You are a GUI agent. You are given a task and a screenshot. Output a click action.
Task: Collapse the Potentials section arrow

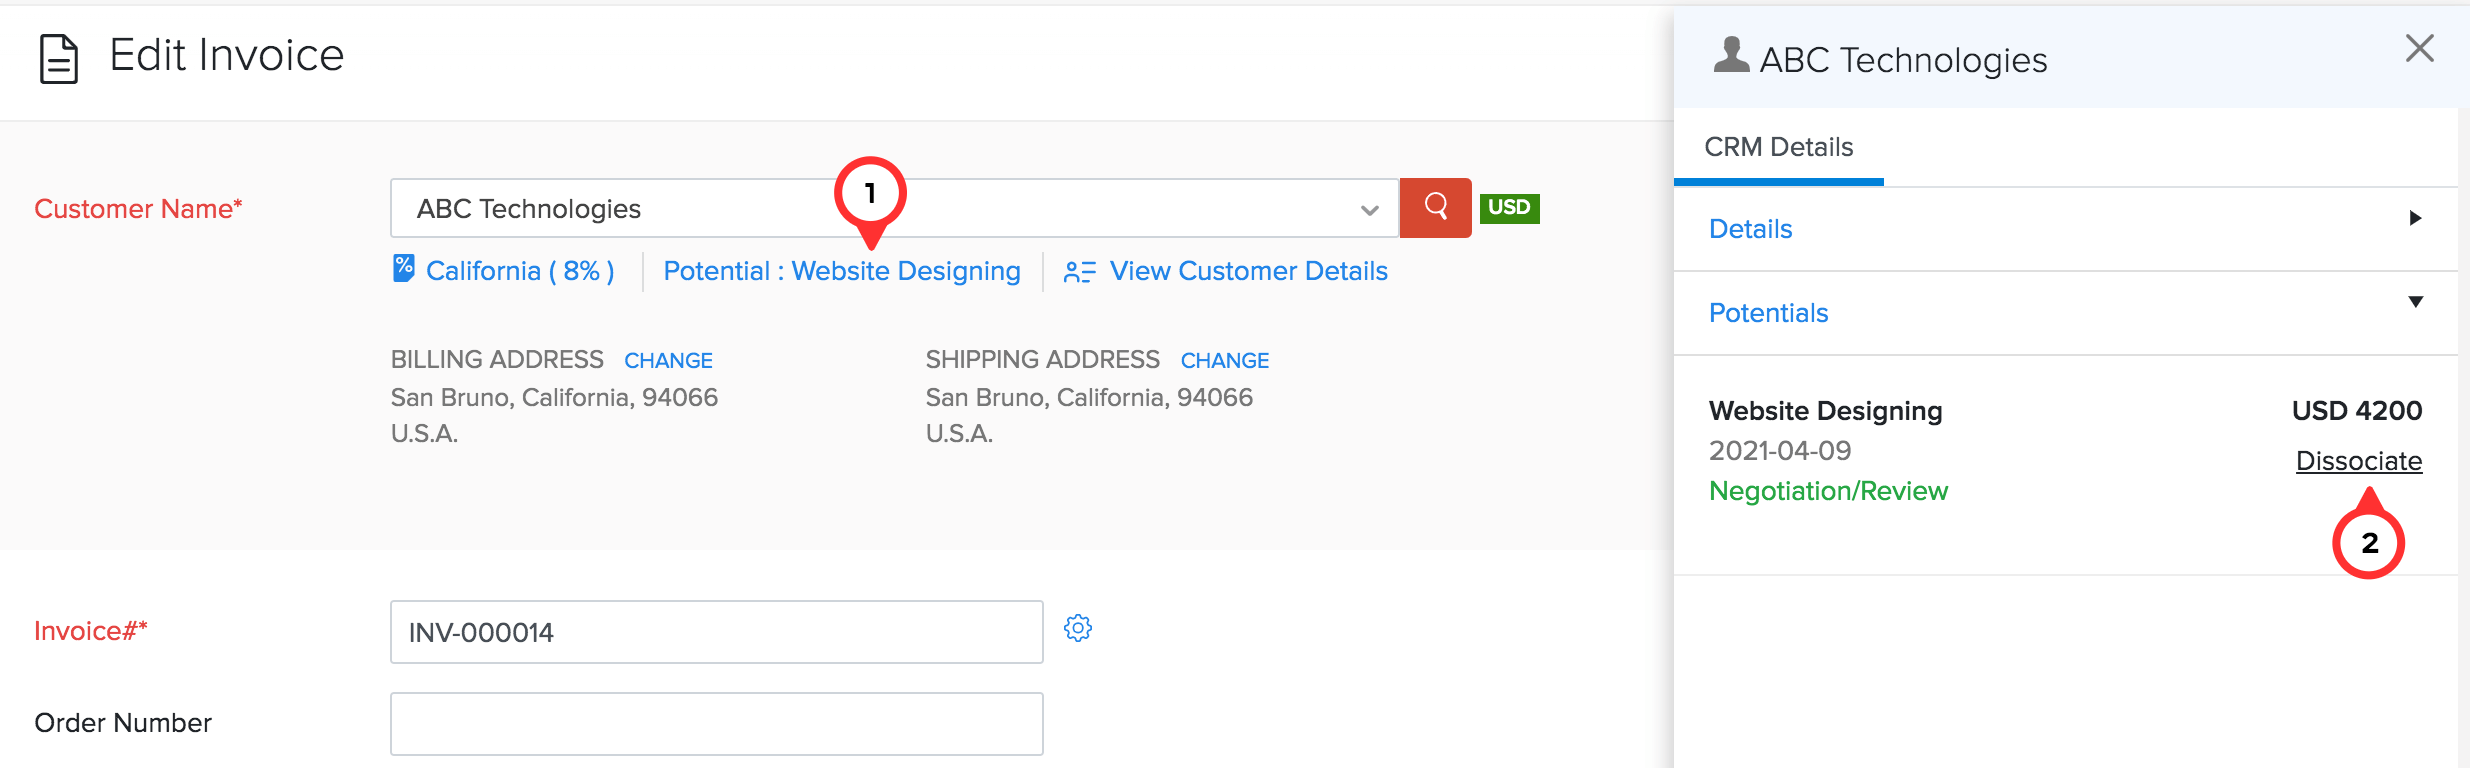click(x=2415, y=302)
